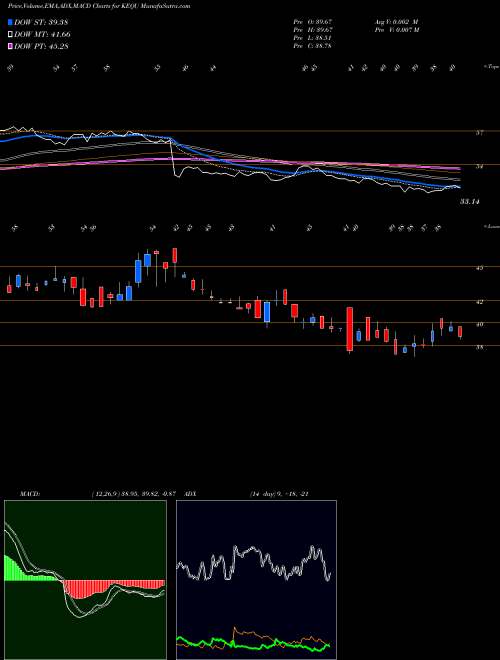
Task: Click the ADX values '(14 day) 9, +18, -21'
Action: [x=279, y=494]
